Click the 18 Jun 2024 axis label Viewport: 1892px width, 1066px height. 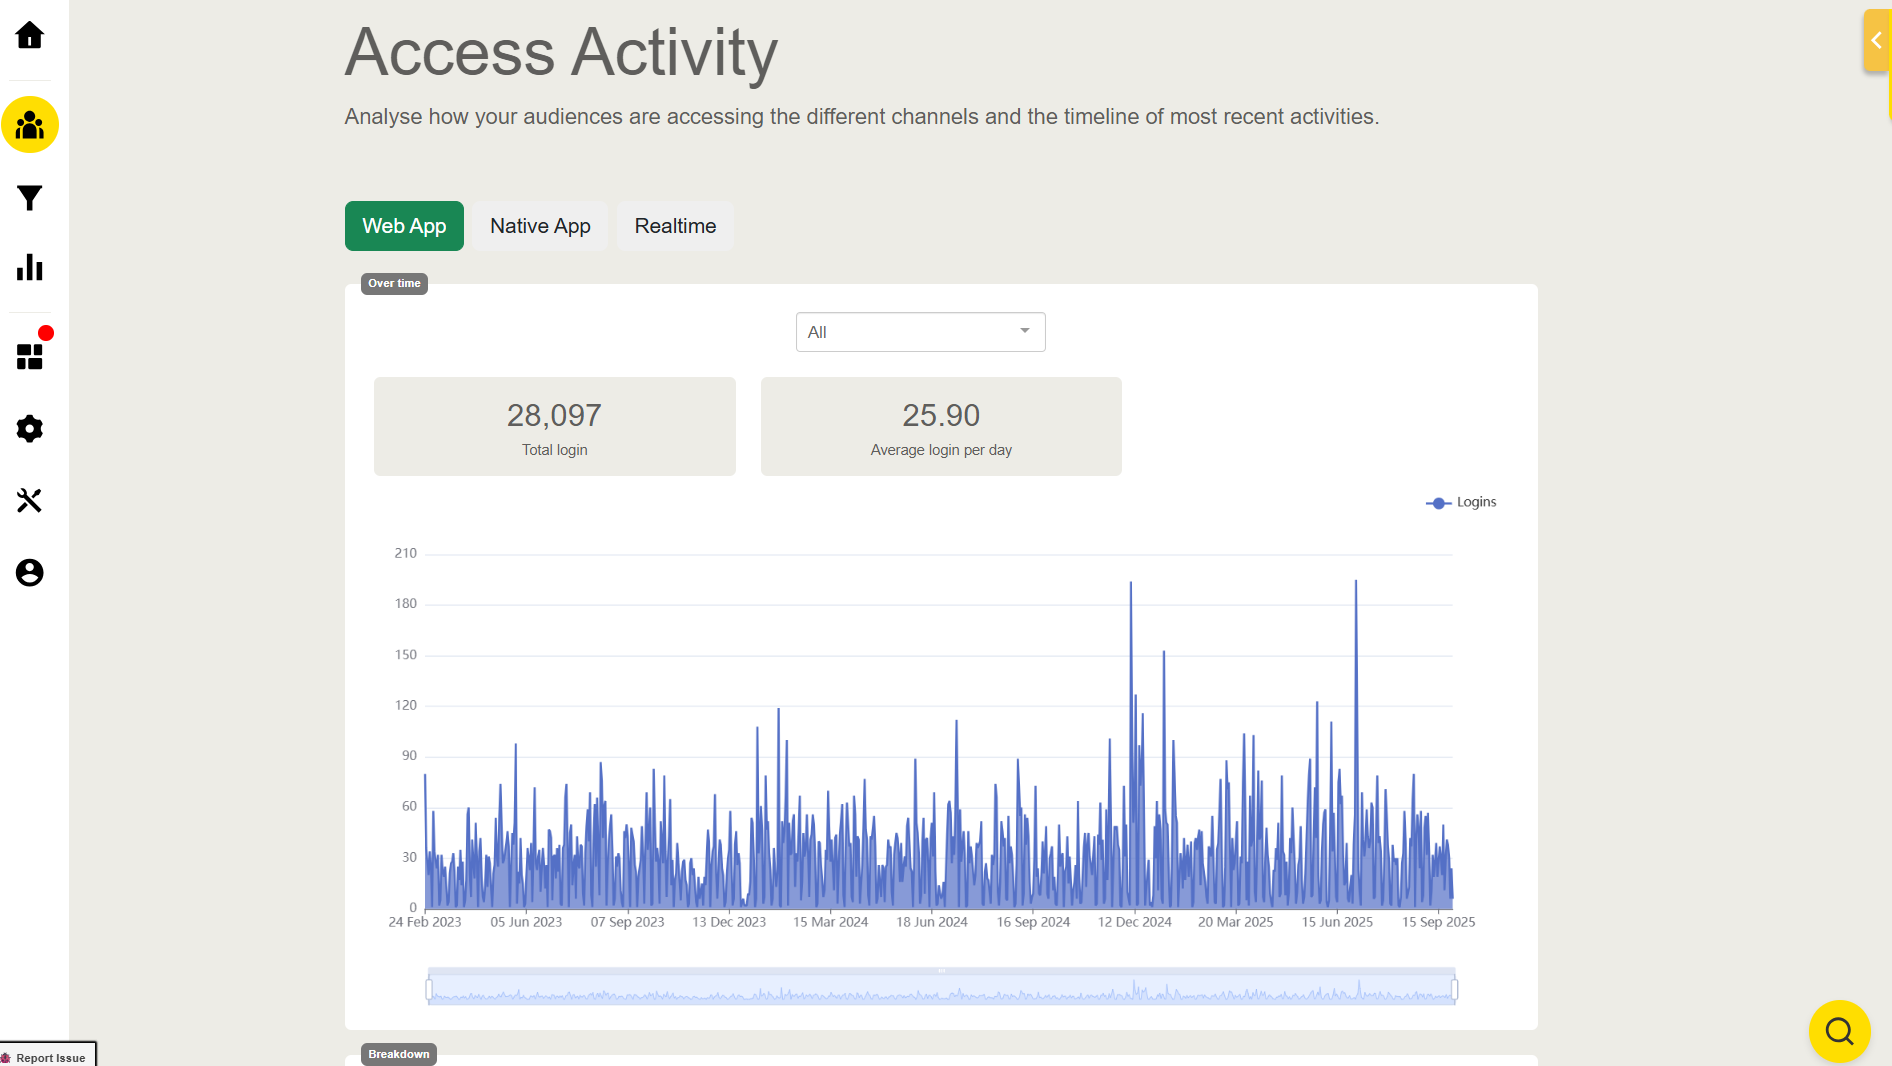pyautogui.click(x=932, y=922)
